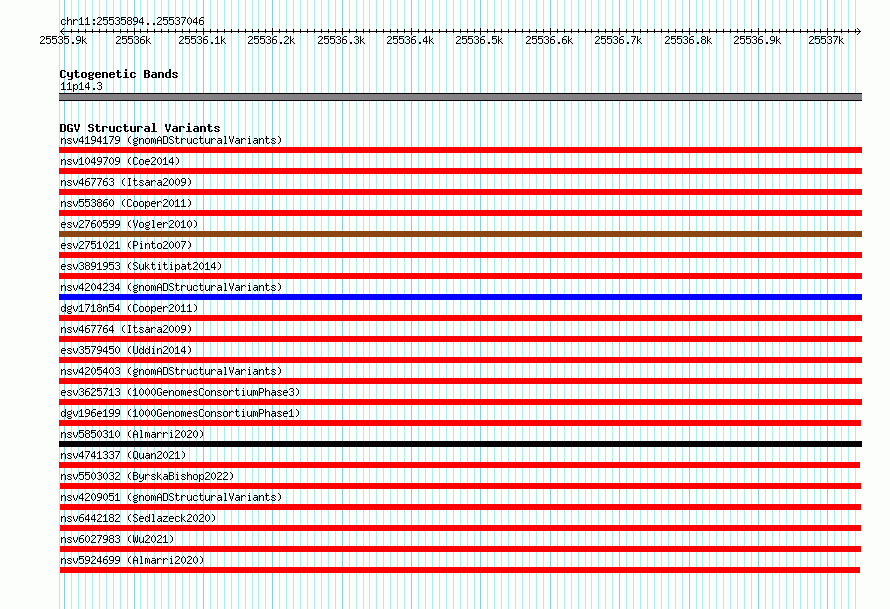Click the nsv4194179 gnomADStructuralVariants label
Screen dimensions: 890x609
coord(171,140)
